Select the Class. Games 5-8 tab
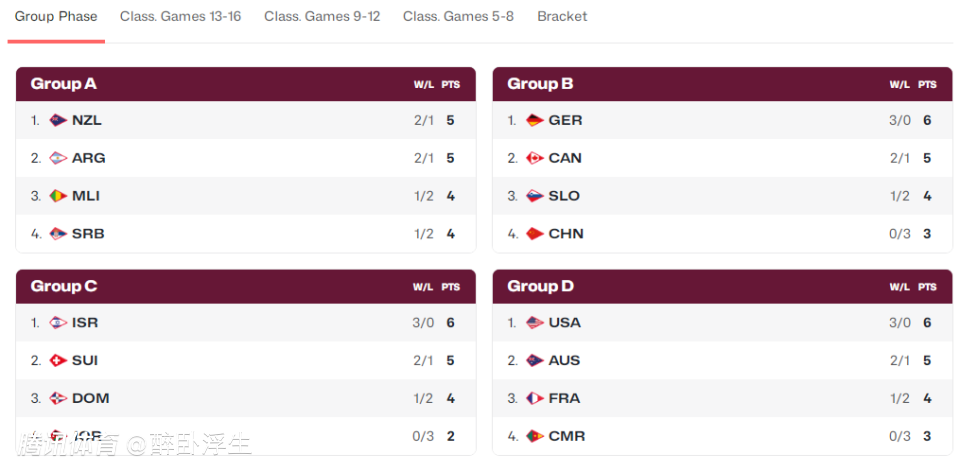Image resolution: width=960 pixels, height=472 pixels. pyautogui.click(x=459, y=17)
